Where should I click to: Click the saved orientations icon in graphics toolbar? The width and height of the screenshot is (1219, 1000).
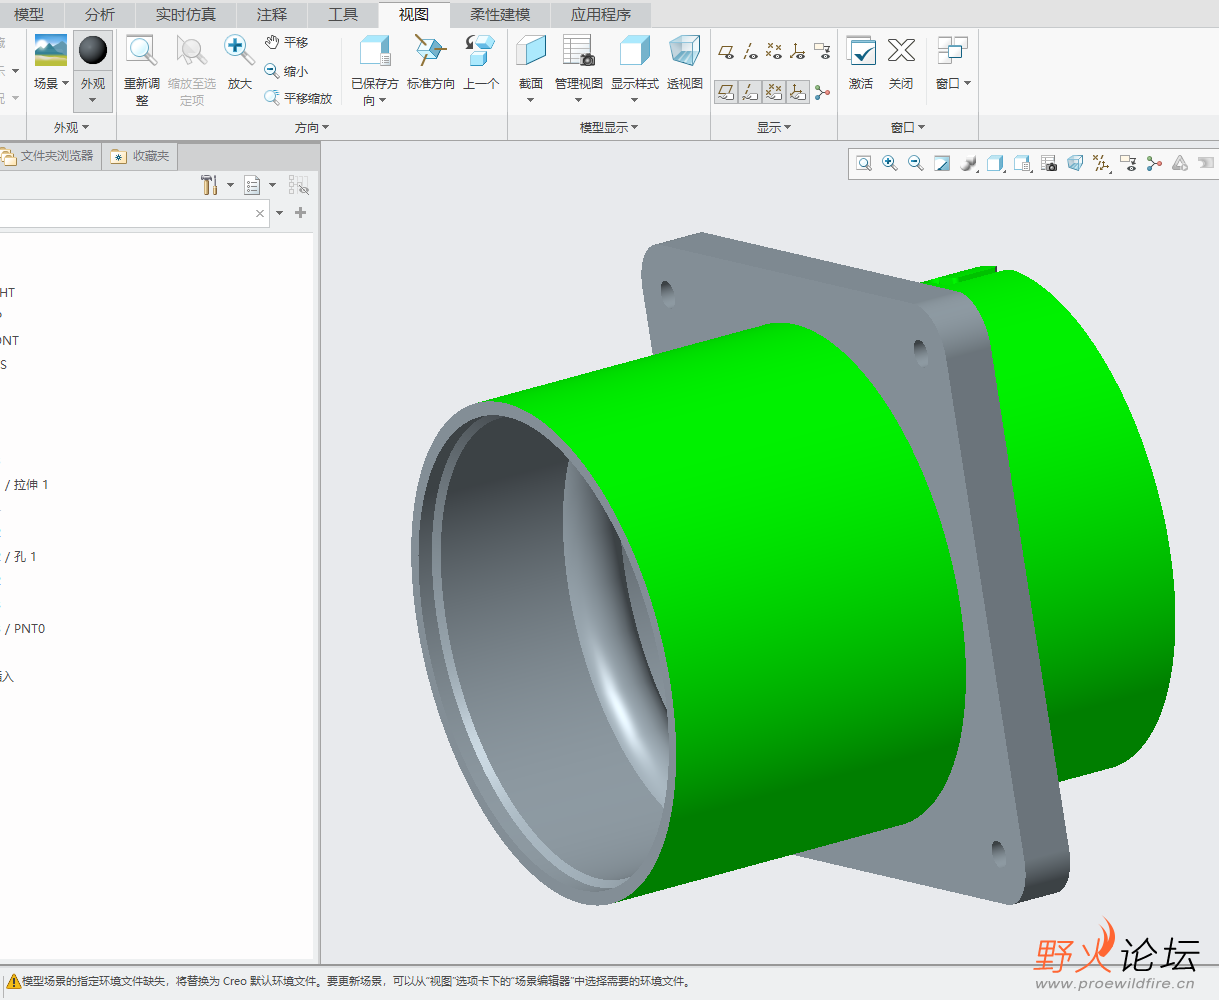[1022, 163]
